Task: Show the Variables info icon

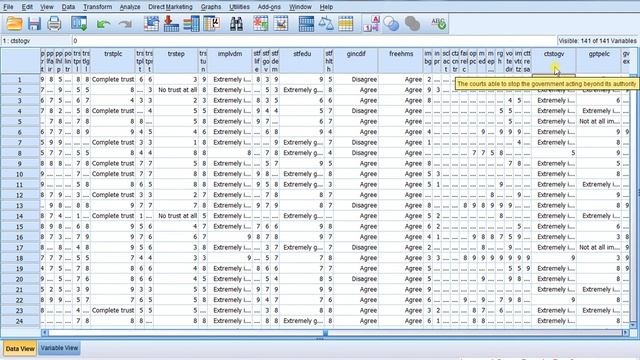Action: [191, 24]
